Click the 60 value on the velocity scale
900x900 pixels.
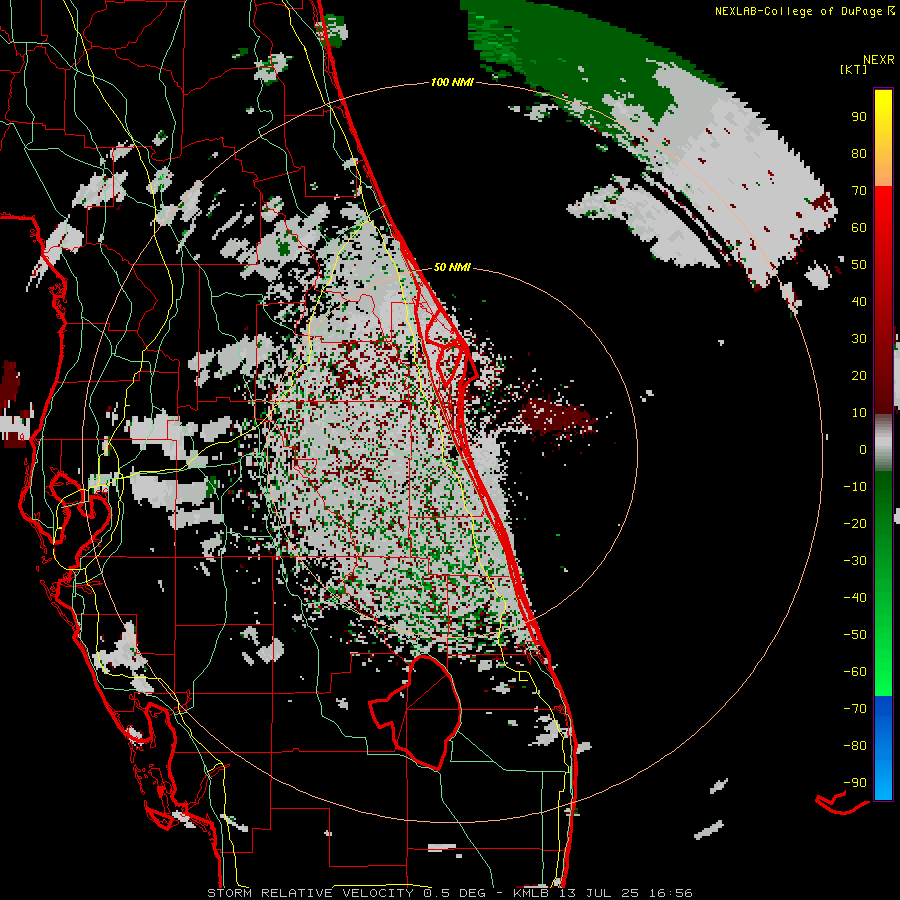click(x=859, y=228)
